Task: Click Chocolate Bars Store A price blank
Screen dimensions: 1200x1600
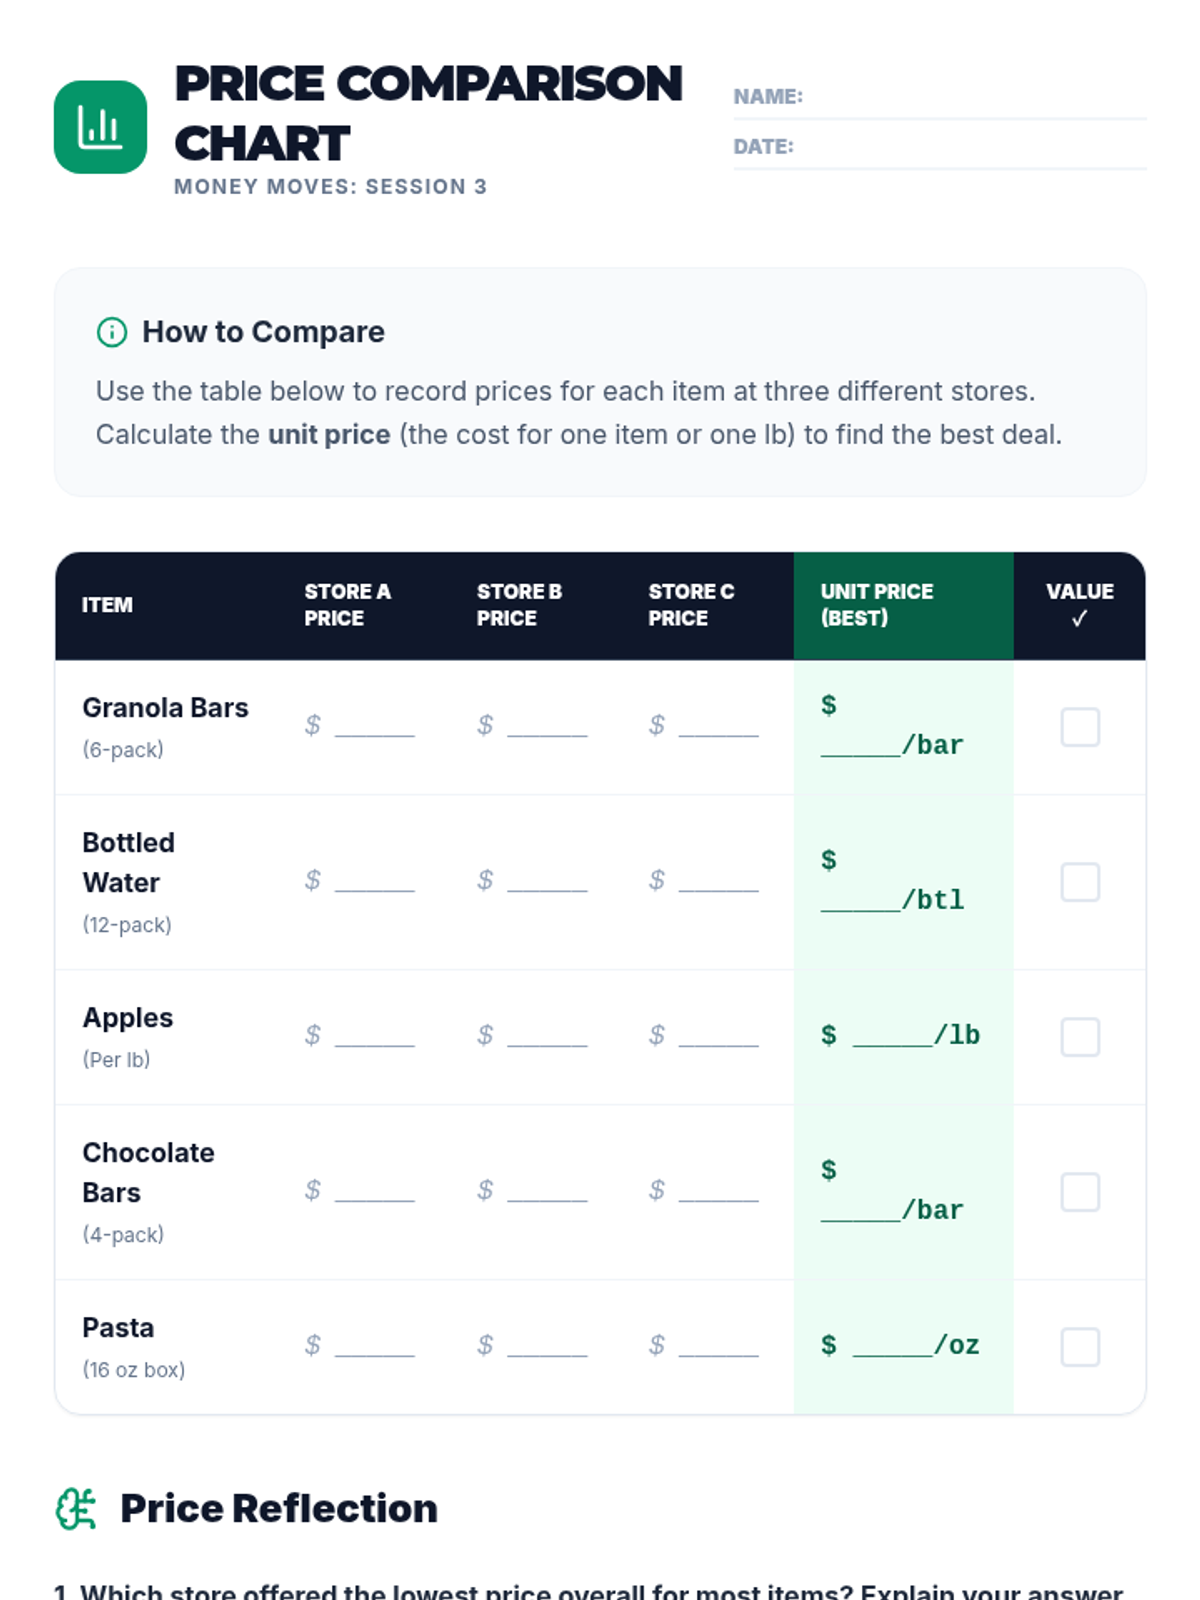Action: click(374, 1192)
